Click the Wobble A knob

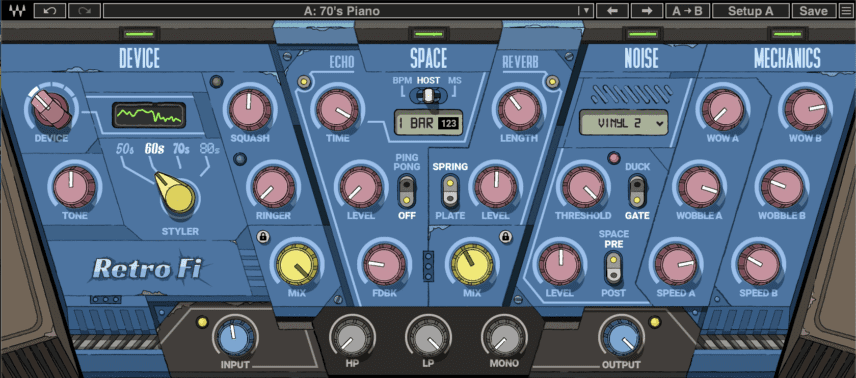[x=699, y=187]
